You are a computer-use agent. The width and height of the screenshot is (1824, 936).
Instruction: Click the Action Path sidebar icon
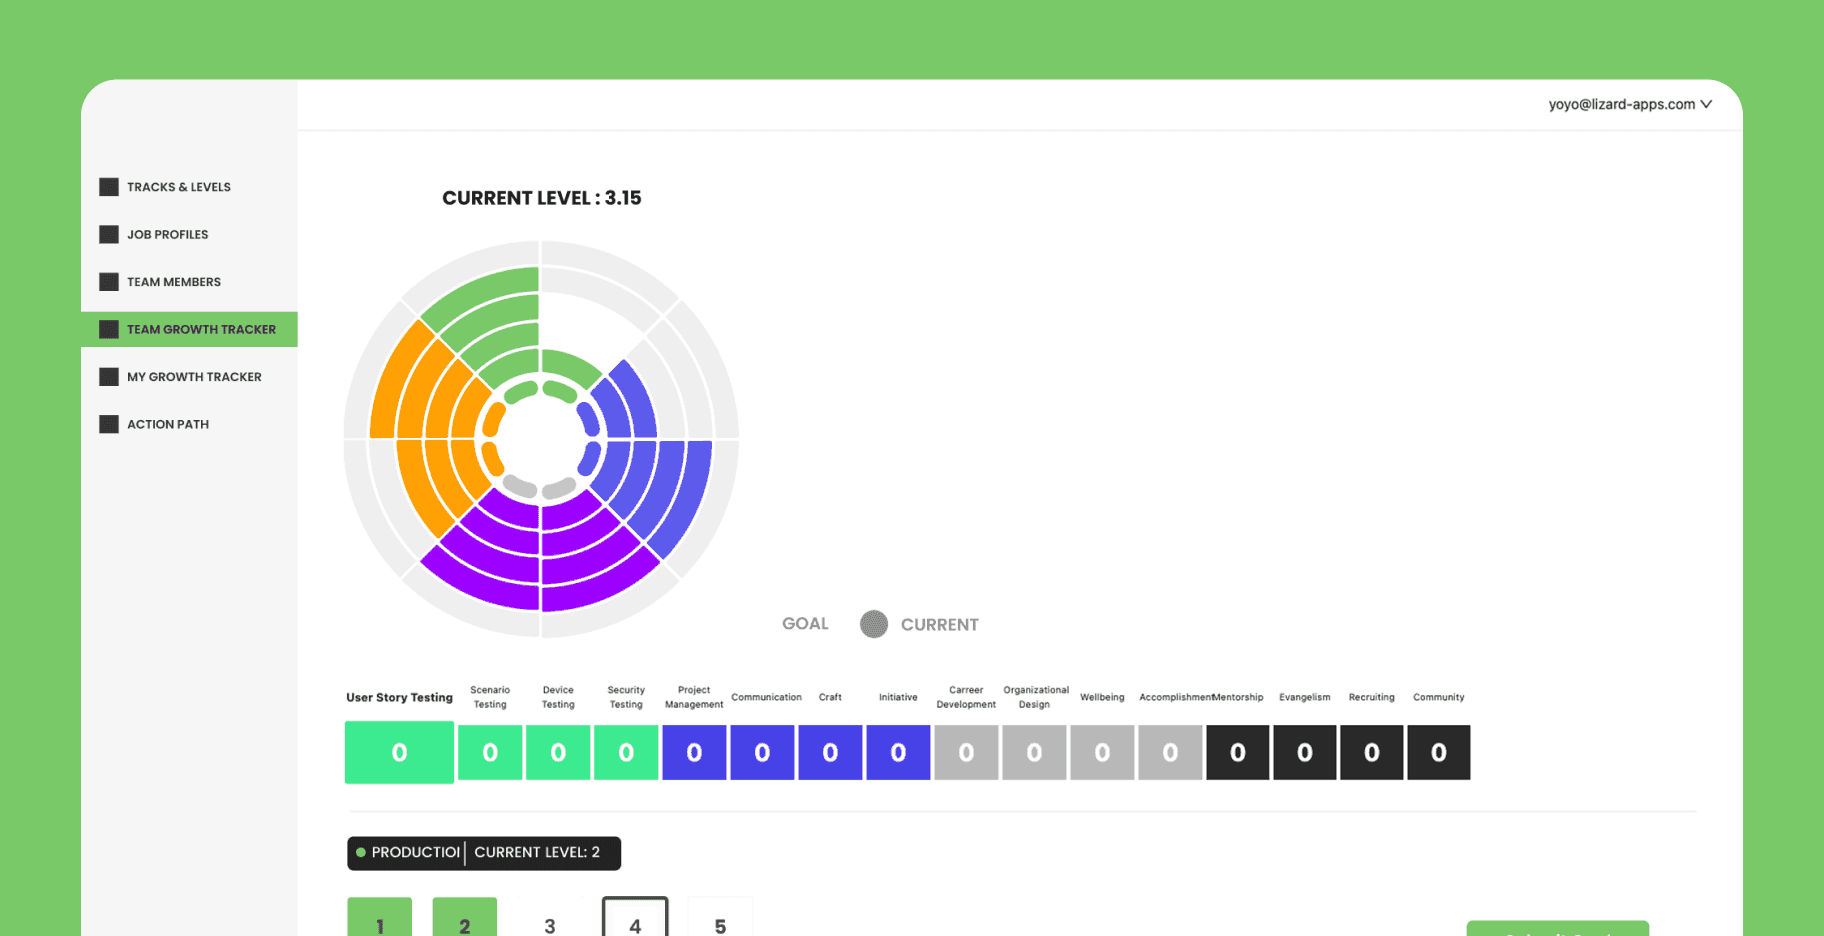(x=109, y=424)
